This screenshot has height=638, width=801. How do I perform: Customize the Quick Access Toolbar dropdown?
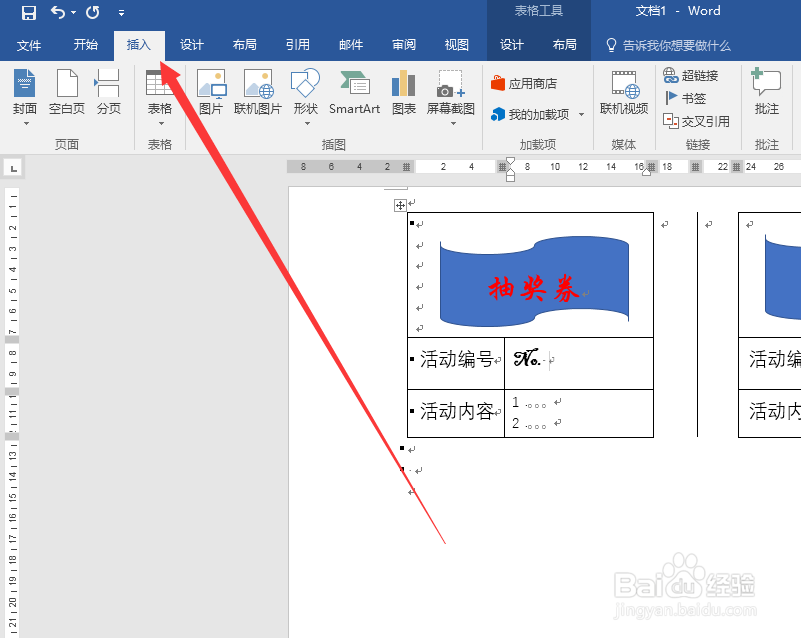click(x=121, y=13)
